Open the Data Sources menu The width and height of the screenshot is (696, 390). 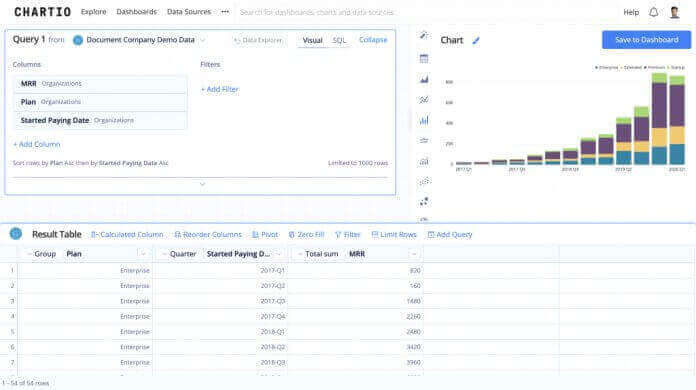coord(189,12)
